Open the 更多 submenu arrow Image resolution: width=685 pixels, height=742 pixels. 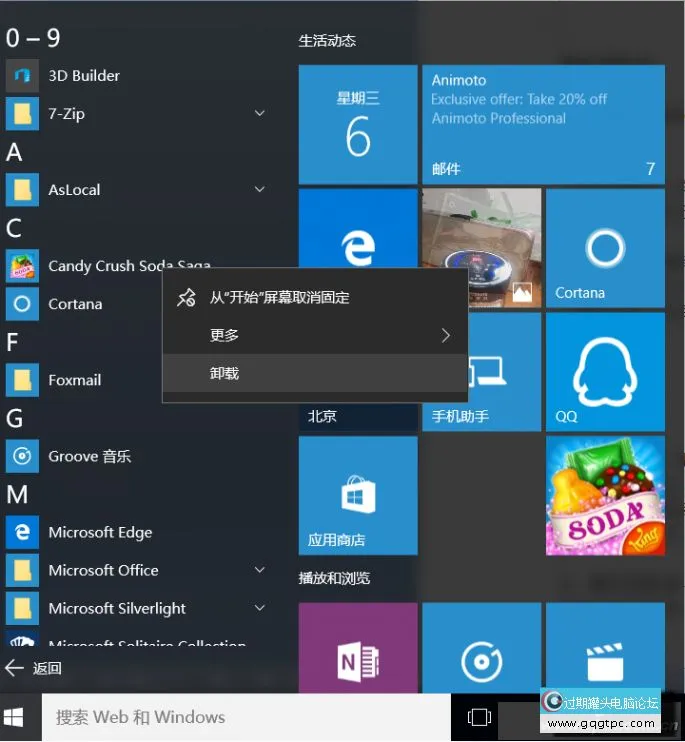tap(446, 336)
